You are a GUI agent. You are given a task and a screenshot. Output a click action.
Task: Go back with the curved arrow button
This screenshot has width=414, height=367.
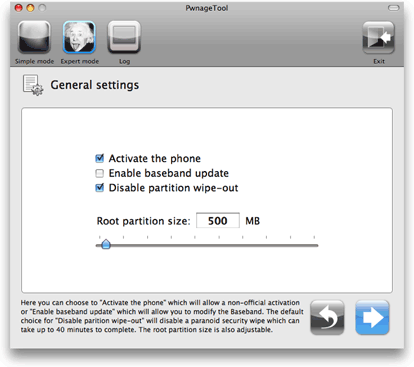click(327, 317)
